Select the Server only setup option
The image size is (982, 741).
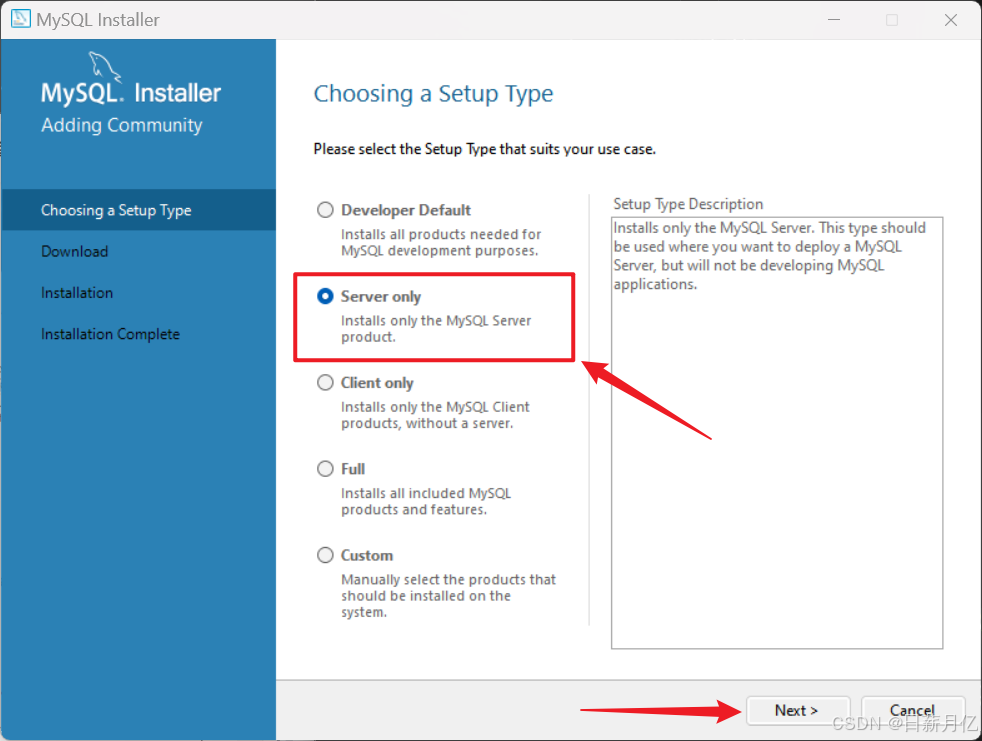click(325, 296)
